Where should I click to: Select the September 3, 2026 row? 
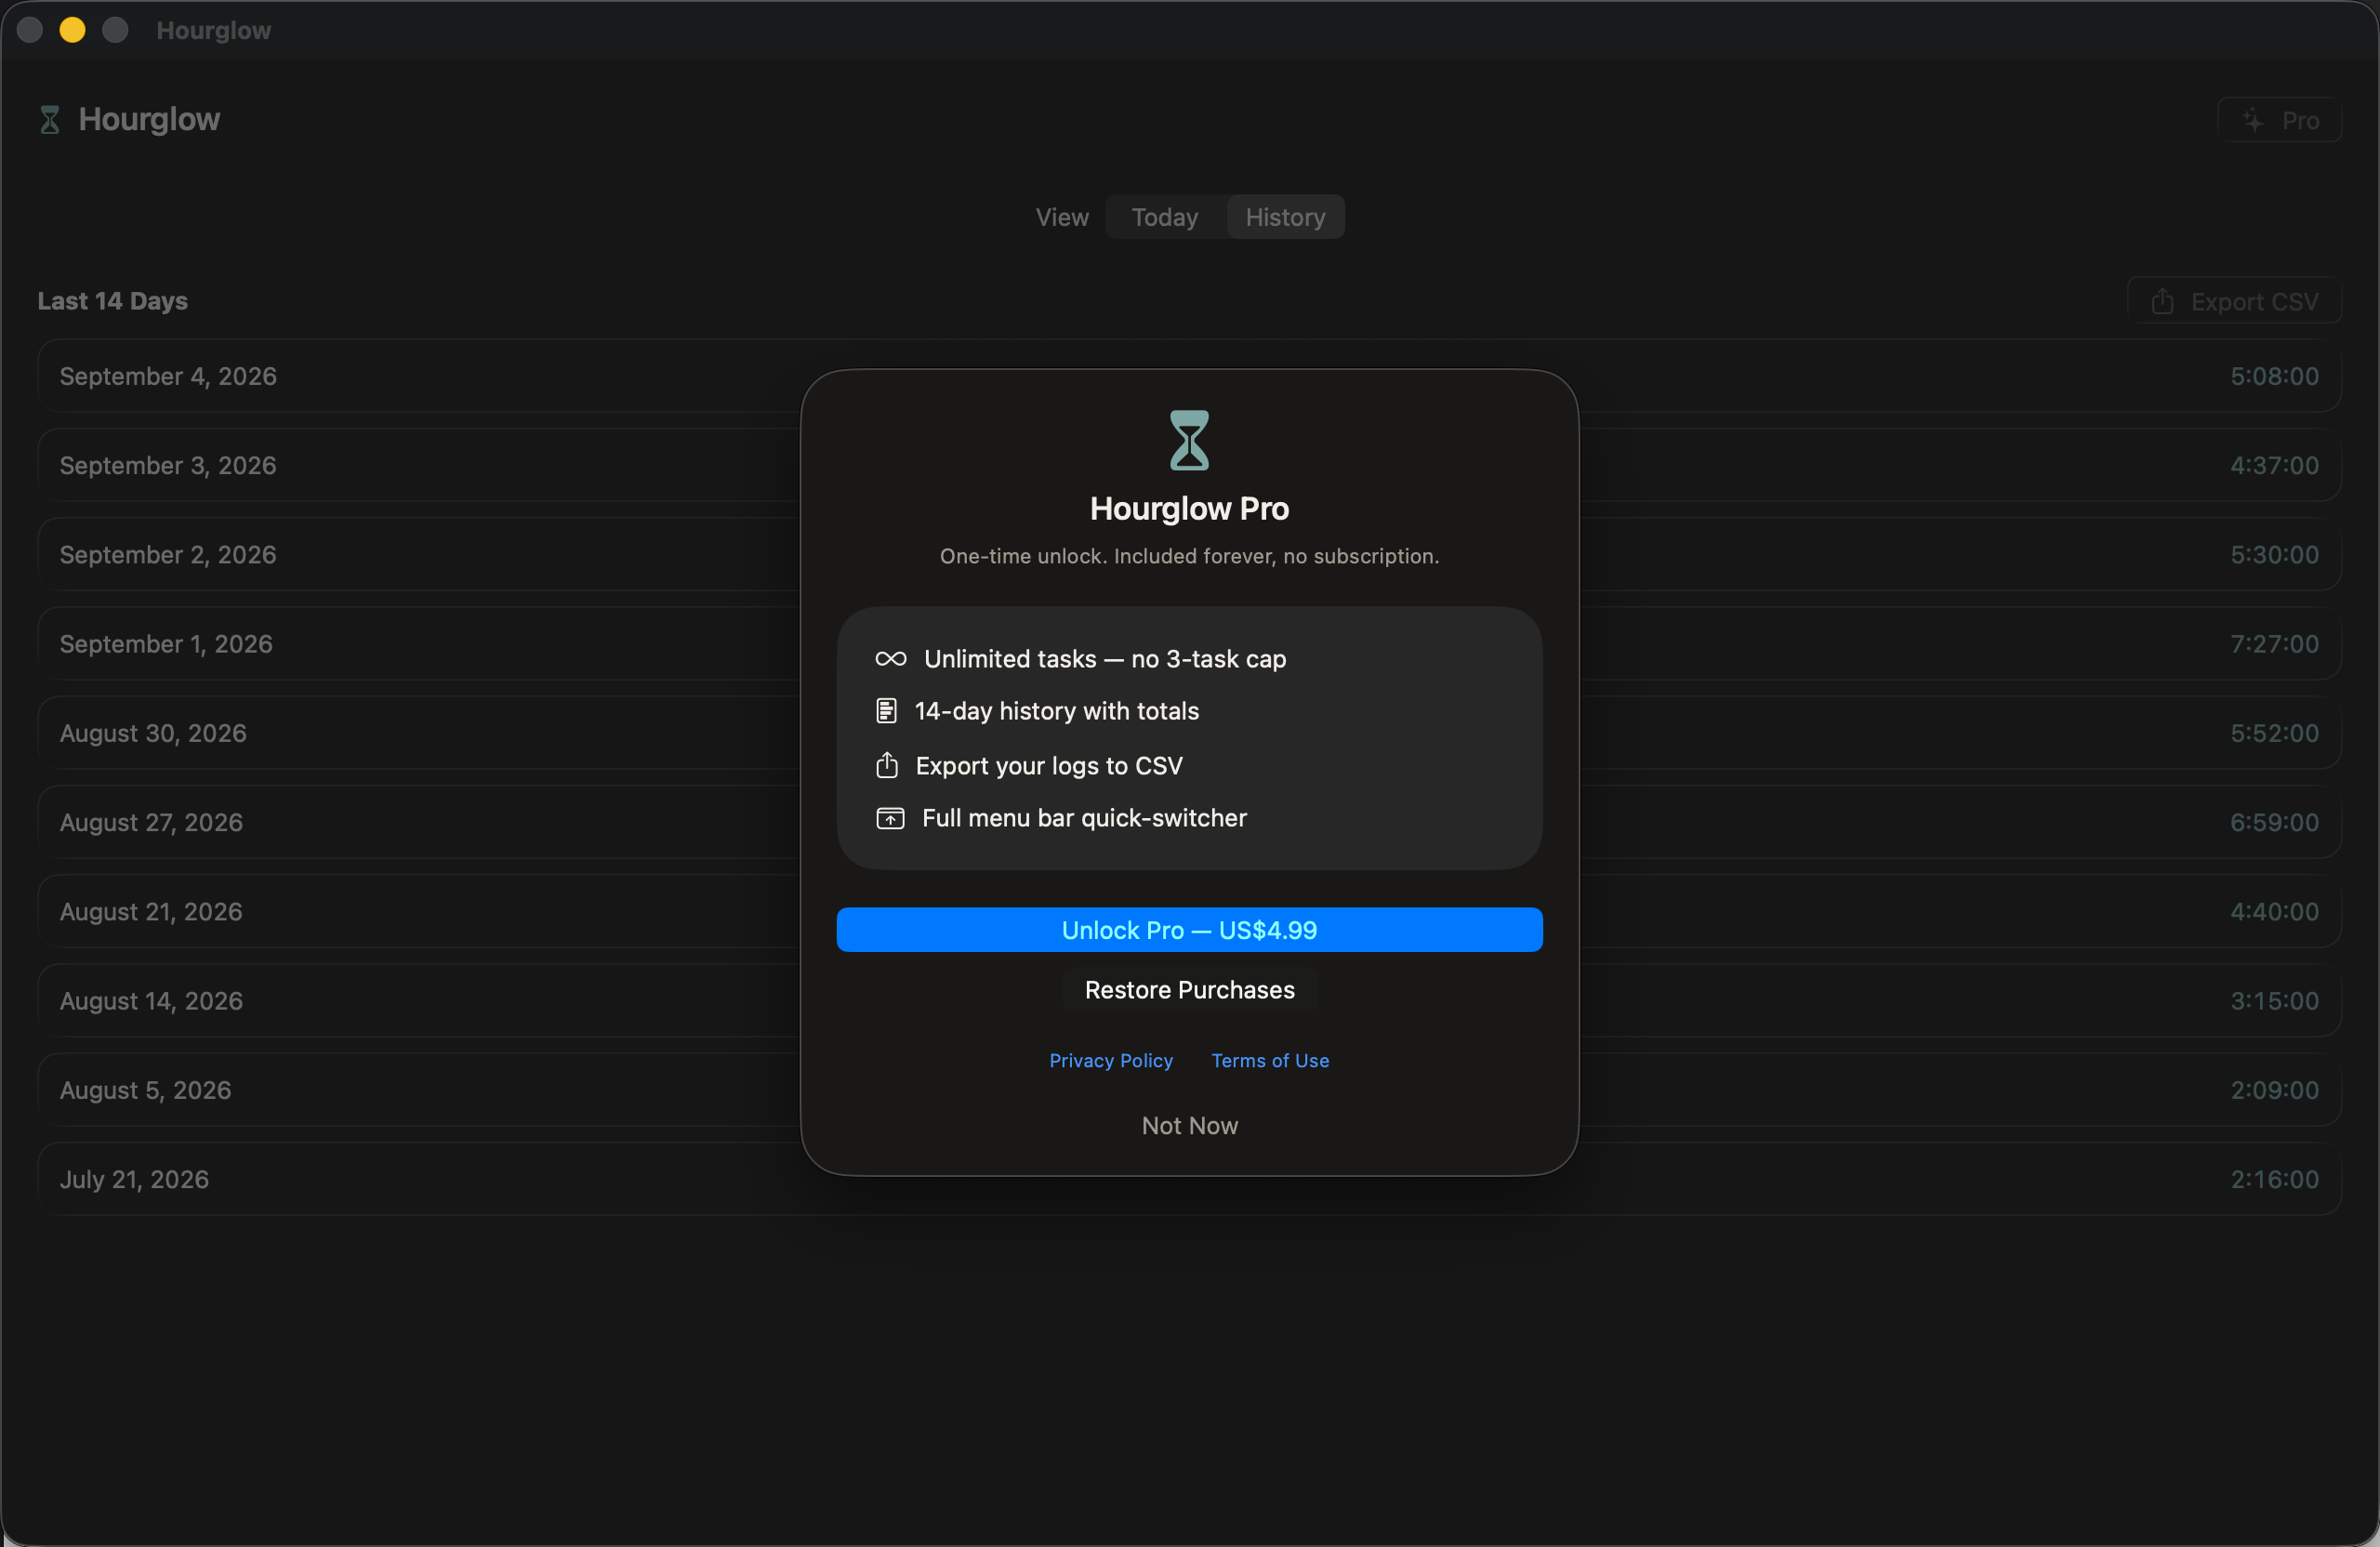pyautogui.click(x=1189, y=466)
